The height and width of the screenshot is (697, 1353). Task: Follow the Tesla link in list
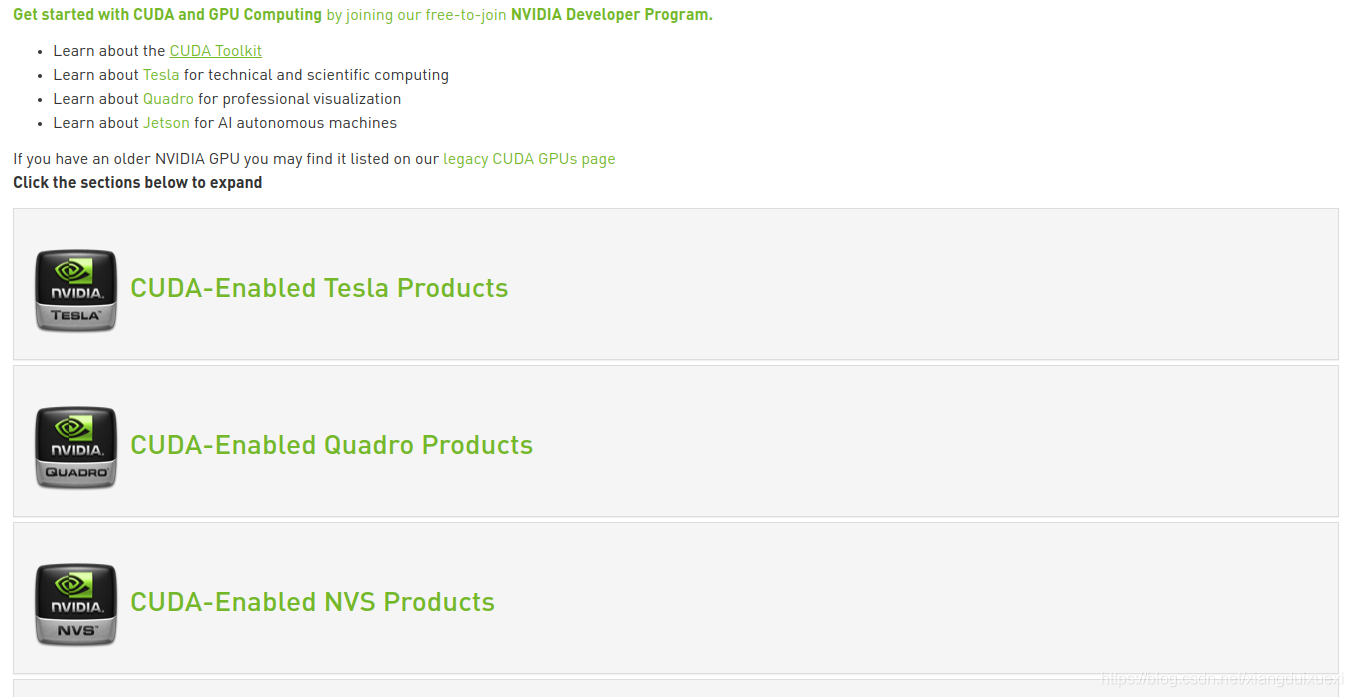[161, 75]
